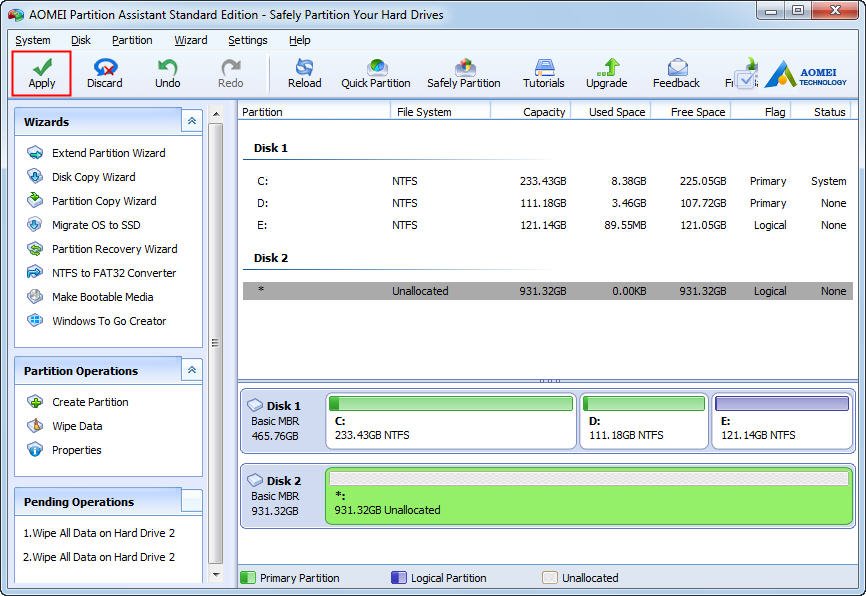
Task: Click the Redo toolbar icon
Action: (x=230, y=73)
